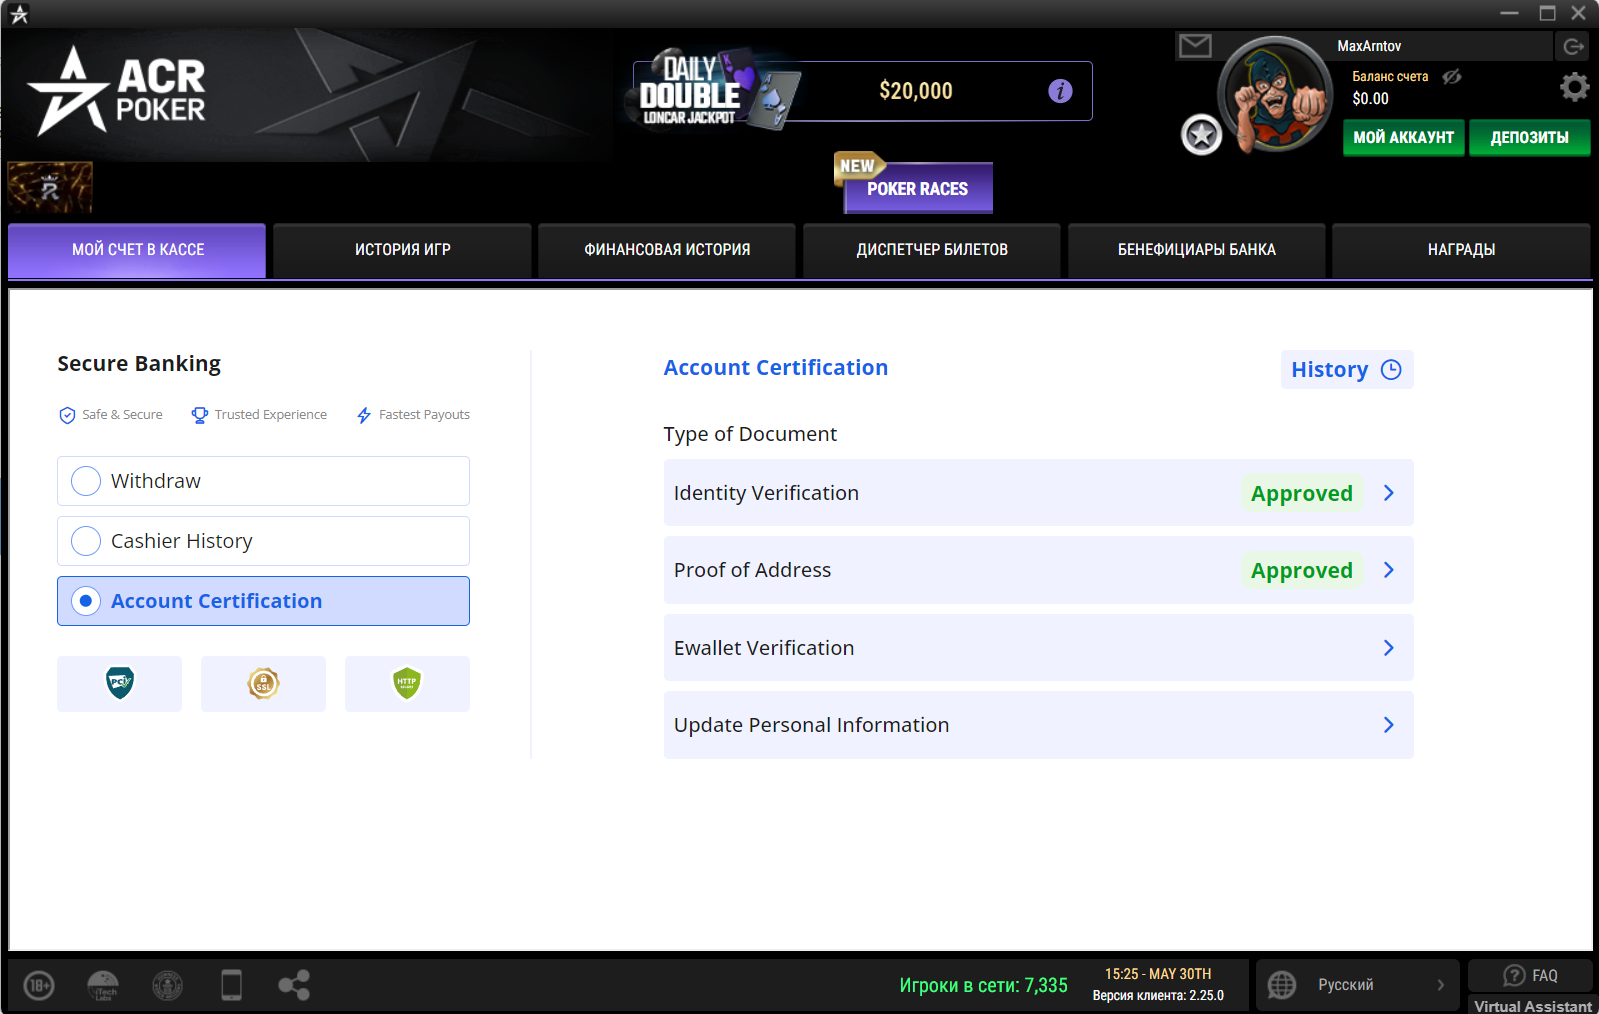Click the Account Certification heading
1599x1014 pixels.
pos(776,368)
